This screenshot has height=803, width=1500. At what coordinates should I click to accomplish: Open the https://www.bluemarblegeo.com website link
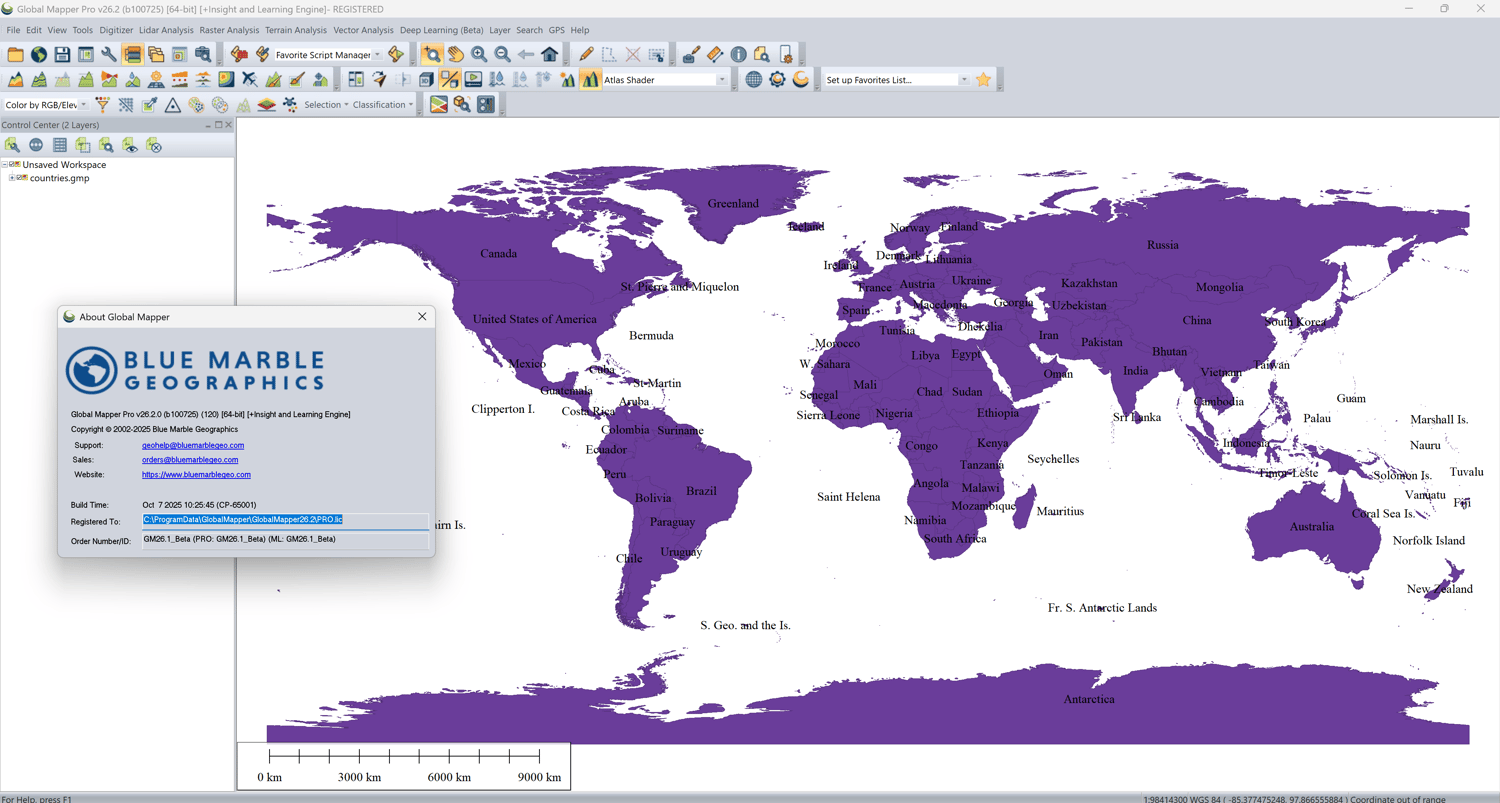196,475
